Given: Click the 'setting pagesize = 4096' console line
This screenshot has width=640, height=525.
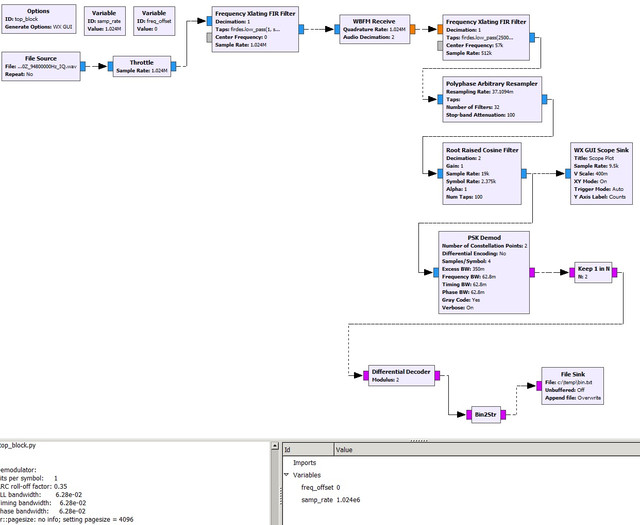Looking at the screenshot, I should point(67,519).
